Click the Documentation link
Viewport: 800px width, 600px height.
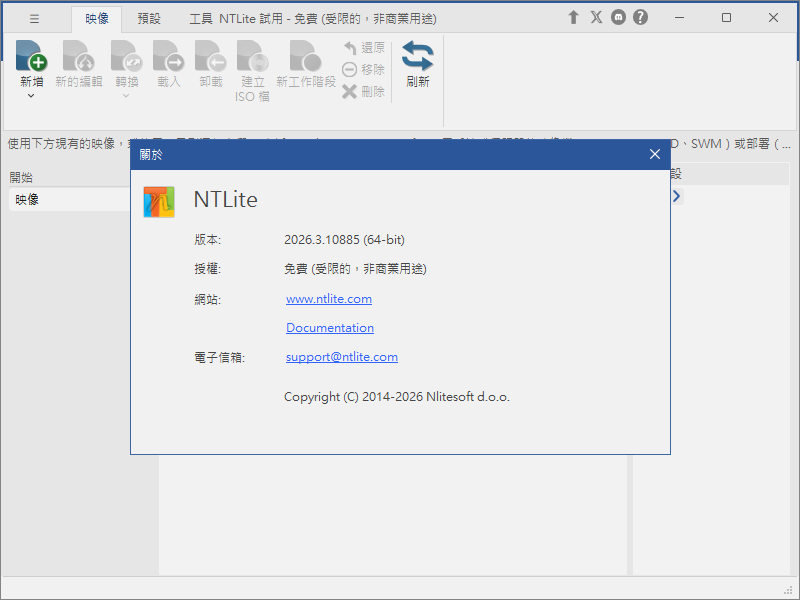pos(330,327)
